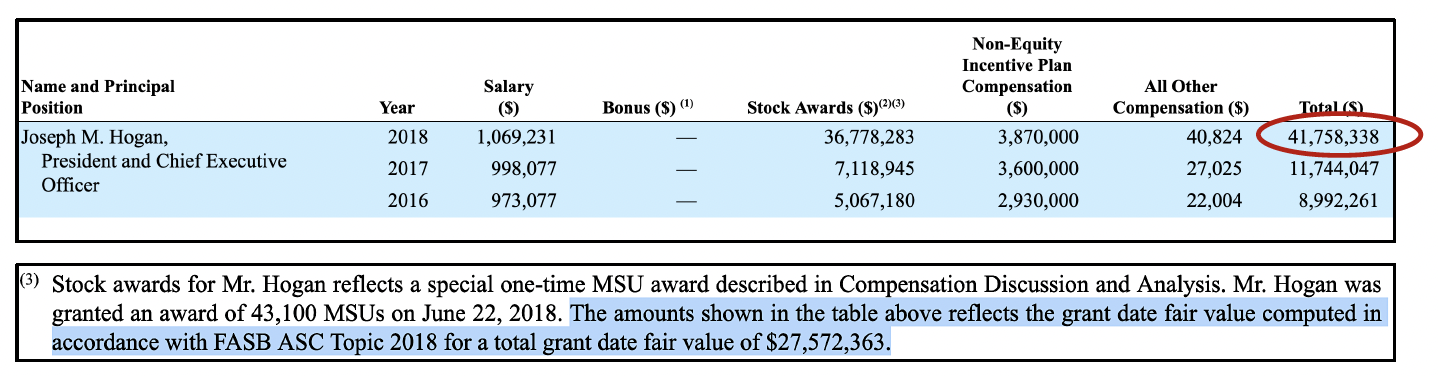Select the 40,824 other compensation value

click(x=1213, y=137)
